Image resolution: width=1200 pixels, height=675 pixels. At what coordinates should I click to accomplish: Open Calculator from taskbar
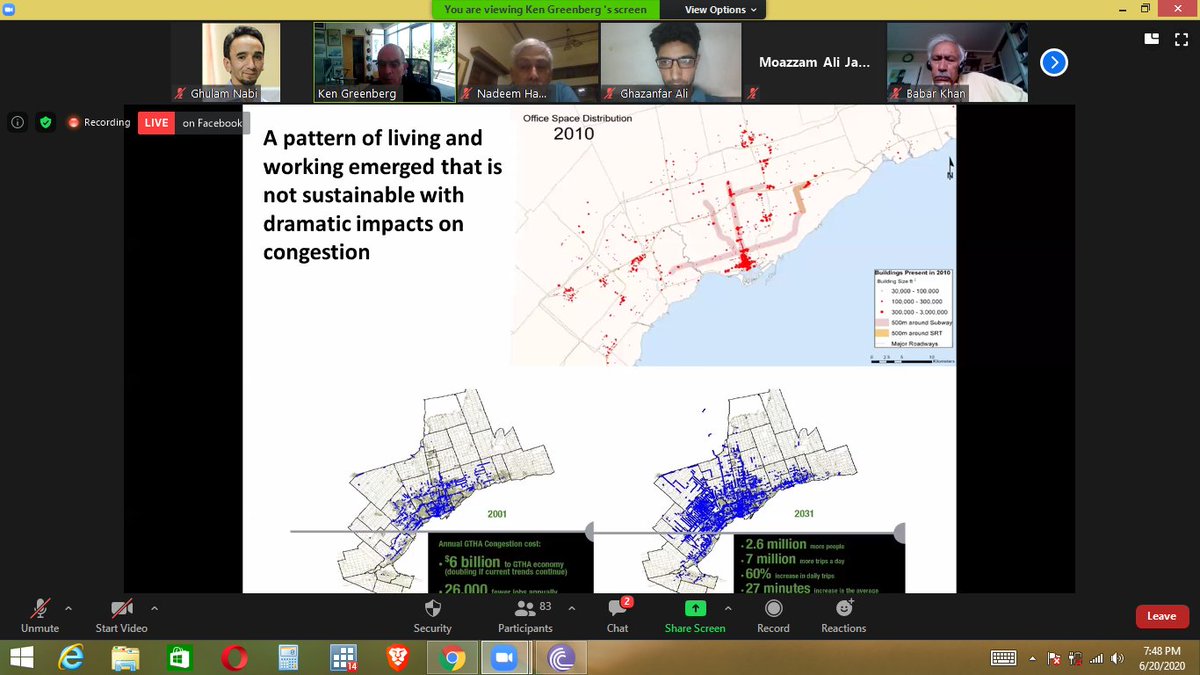(290, 657)
